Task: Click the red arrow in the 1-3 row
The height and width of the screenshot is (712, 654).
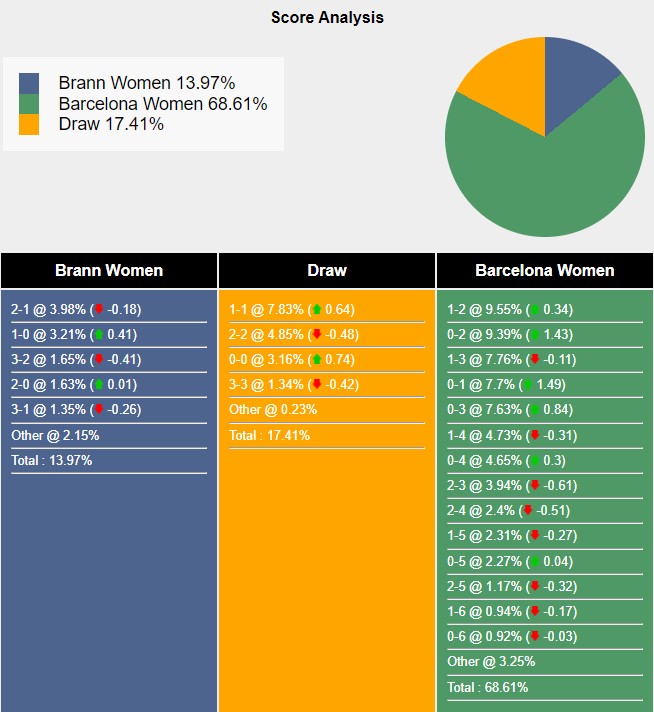Action: pyautogui.click(x=535, y=359)
